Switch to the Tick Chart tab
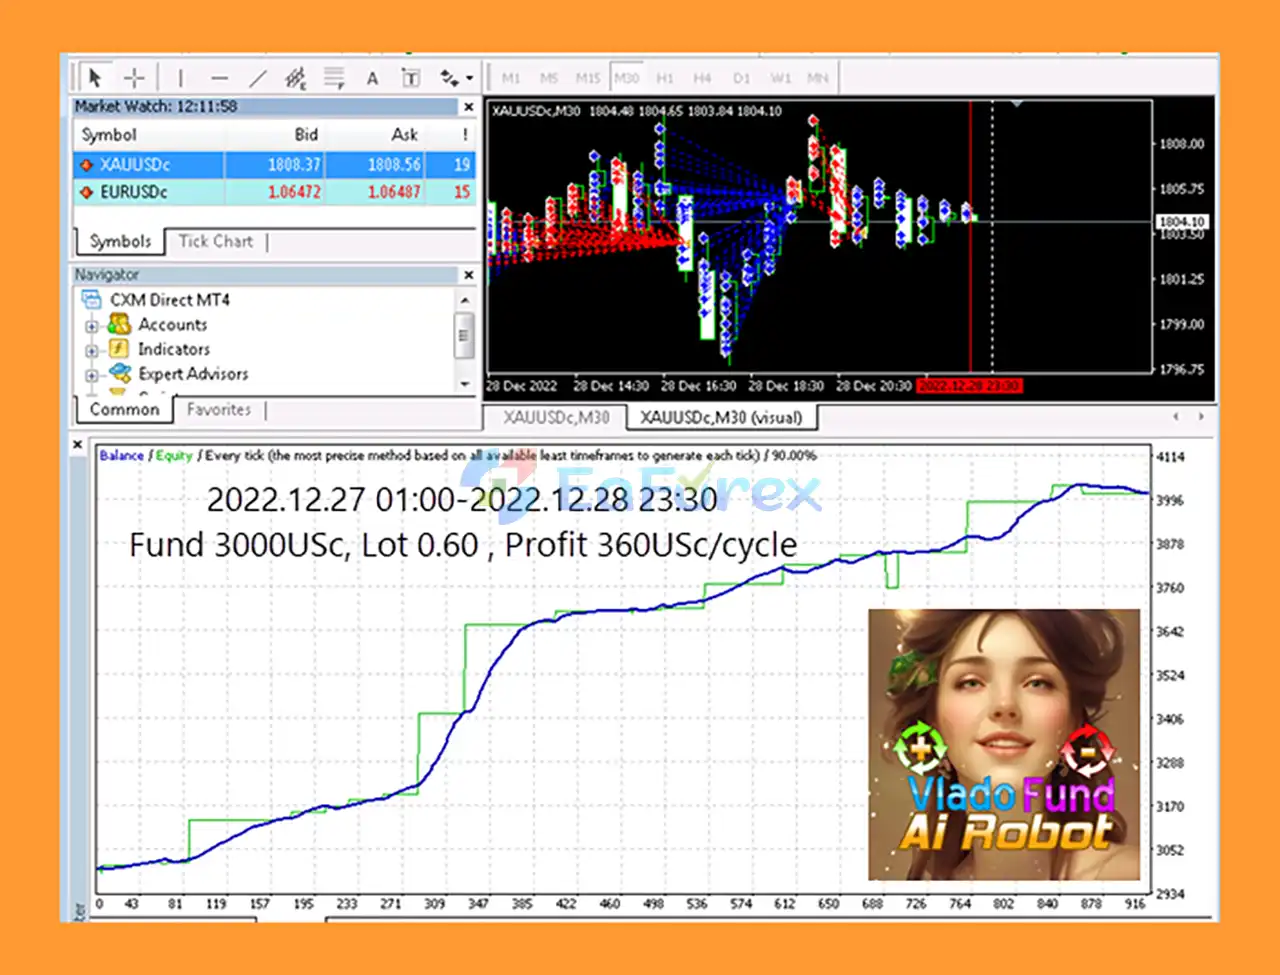The height and width of the screenshot is (975, 1280). pyautogui.click(x=216, y=241)
